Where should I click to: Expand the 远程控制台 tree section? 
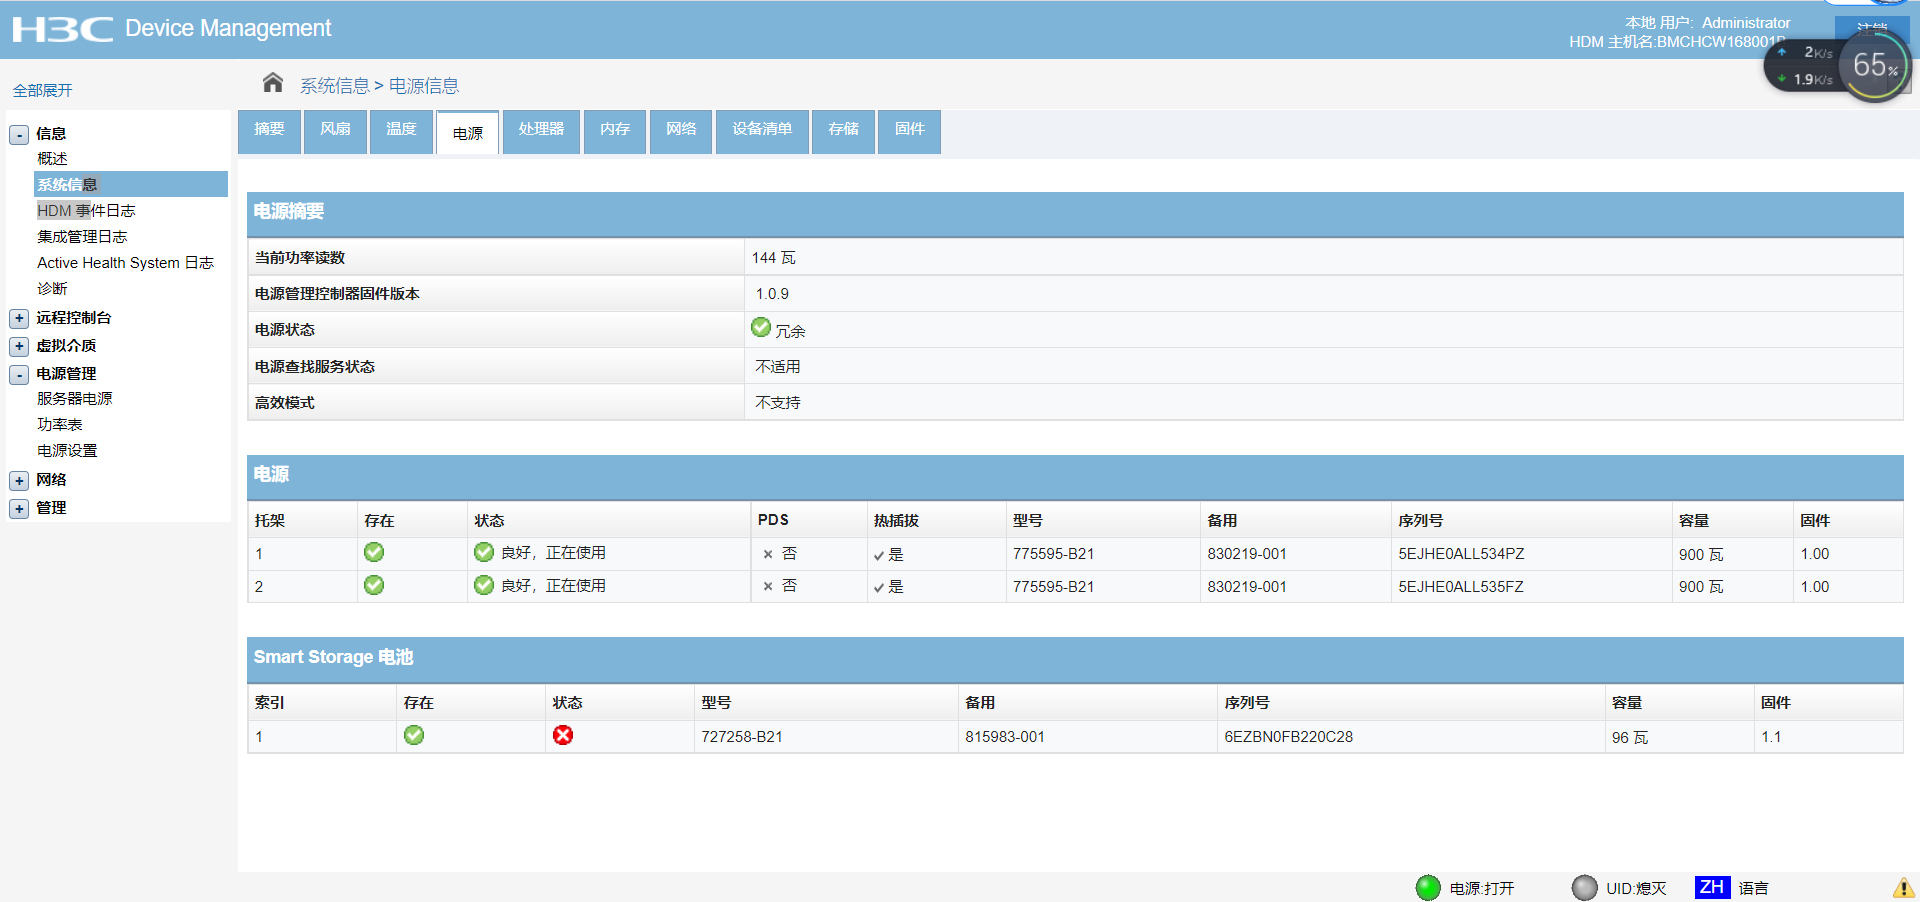[19, 318]
